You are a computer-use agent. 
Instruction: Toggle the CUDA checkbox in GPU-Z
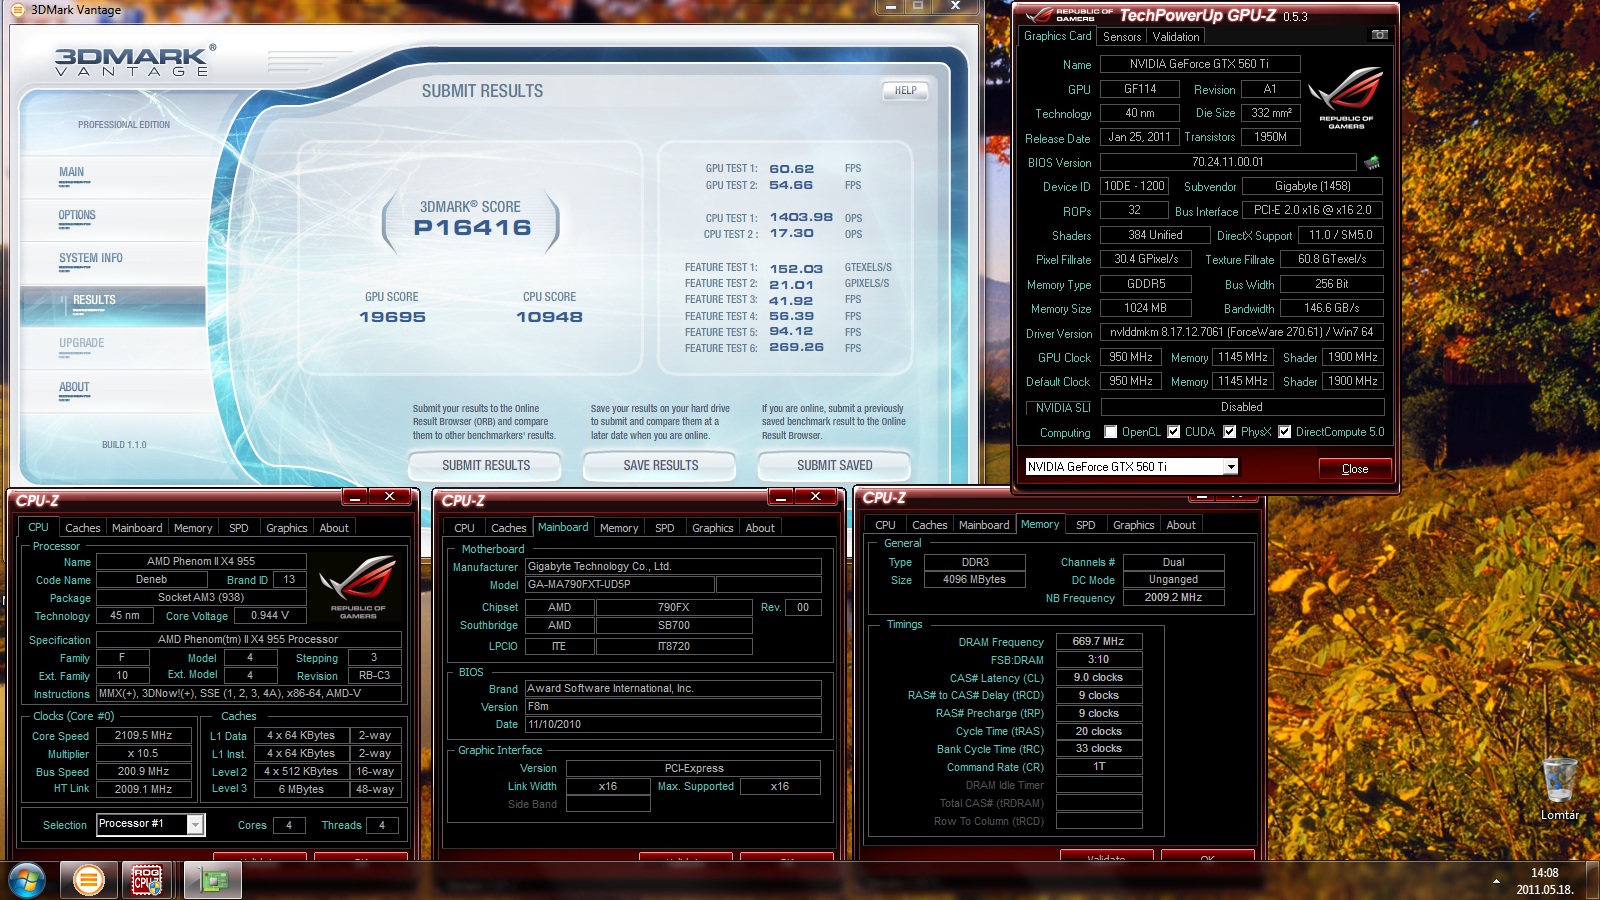pyautogui.click(x=1174, y=432)
